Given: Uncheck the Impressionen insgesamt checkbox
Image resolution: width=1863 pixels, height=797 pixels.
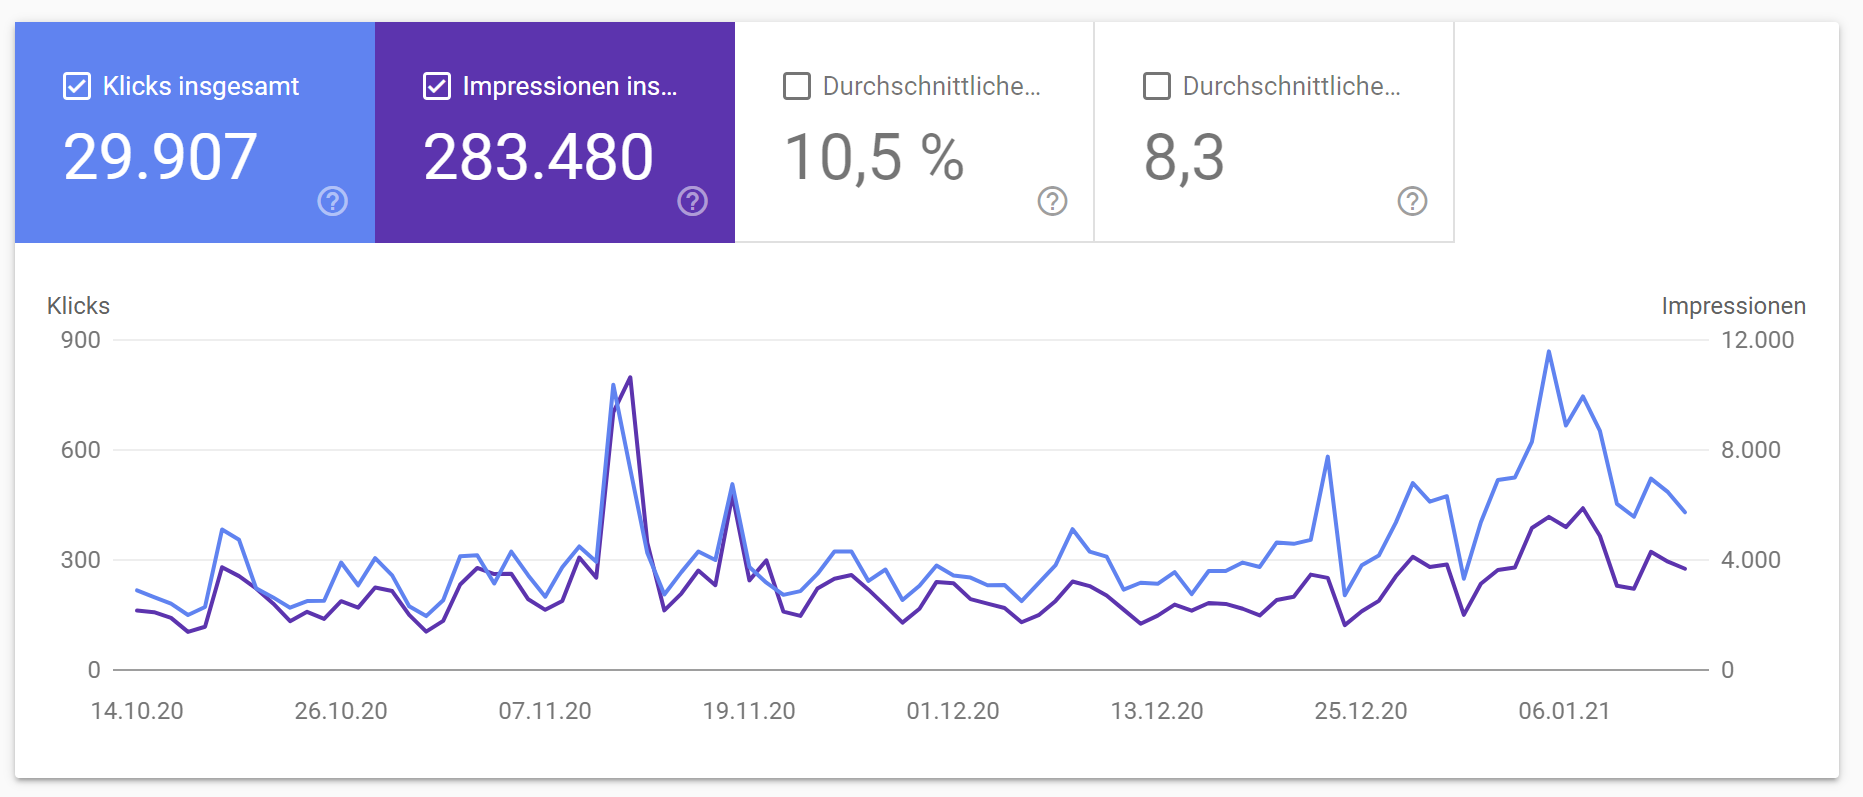Looking at the screenshot, I should [437, 86].
